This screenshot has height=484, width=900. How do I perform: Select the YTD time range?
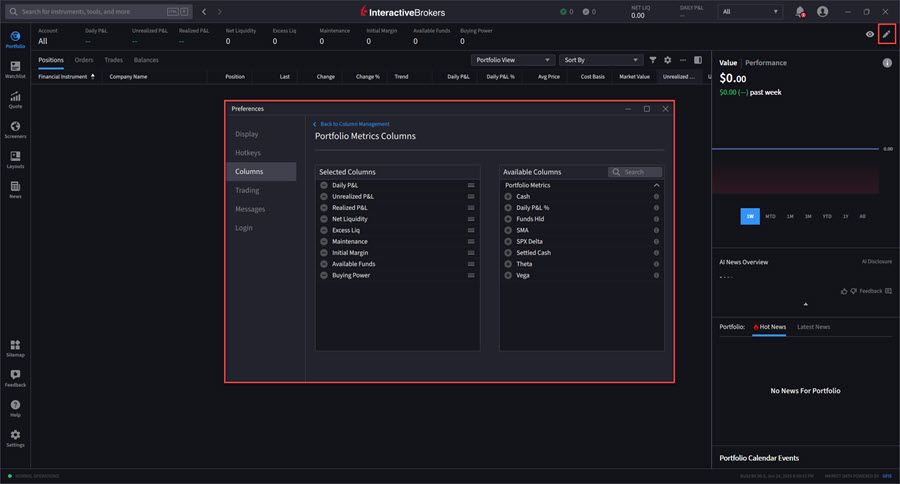pyautogui.click(x=827, y=216)
